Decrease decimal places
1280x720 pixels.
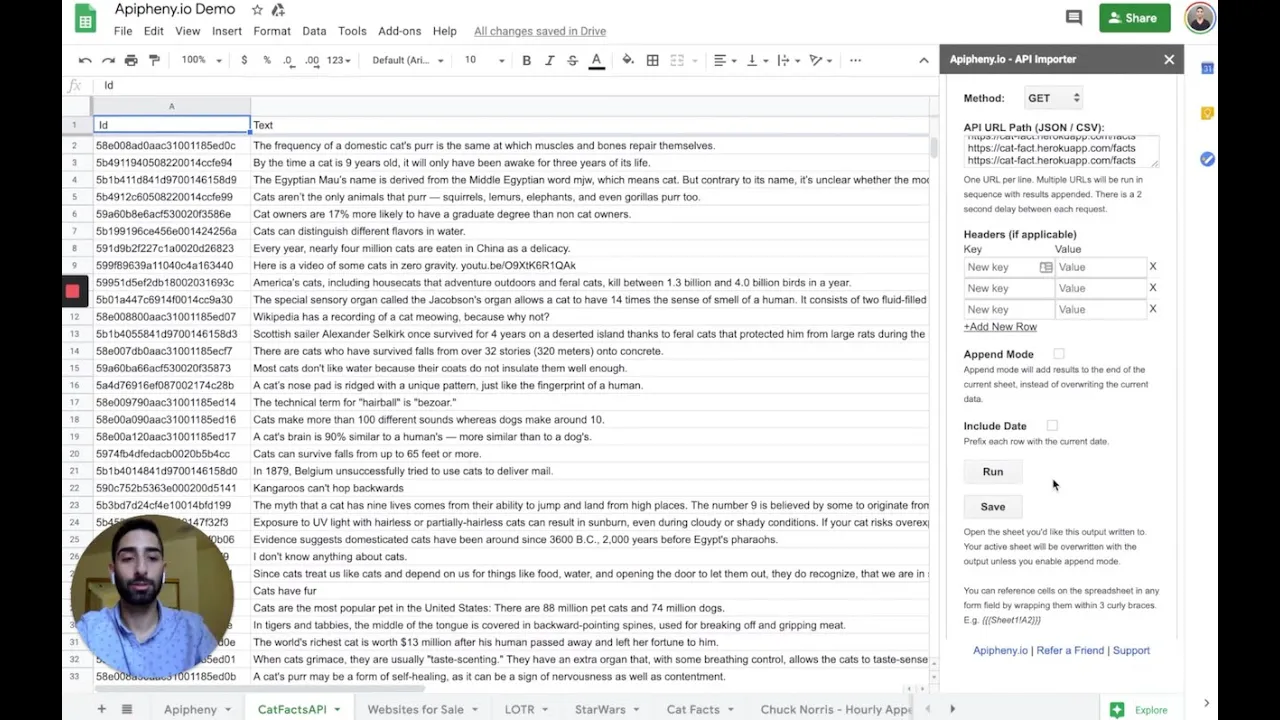pyautogui.click(x=289, y=60)
